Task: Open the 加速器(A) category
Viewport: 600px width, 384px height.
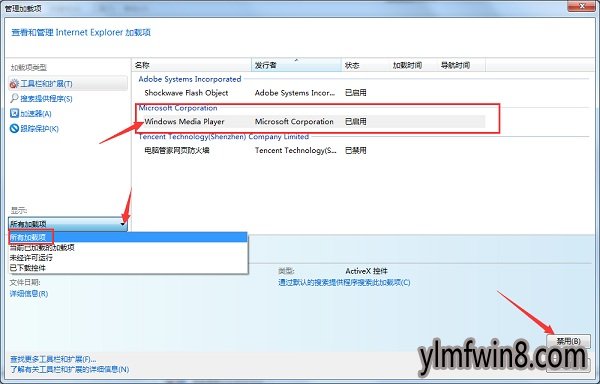Action: click(x=31, y=114)
